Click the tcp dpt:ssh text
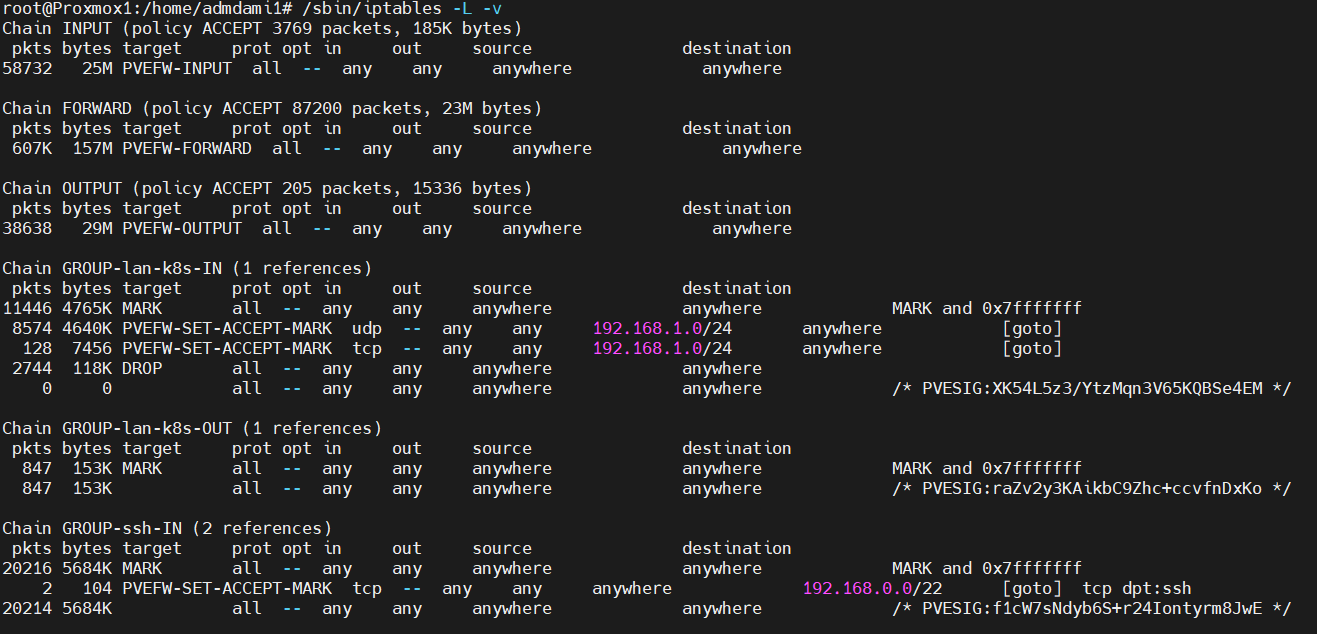 click(1137, 588)
